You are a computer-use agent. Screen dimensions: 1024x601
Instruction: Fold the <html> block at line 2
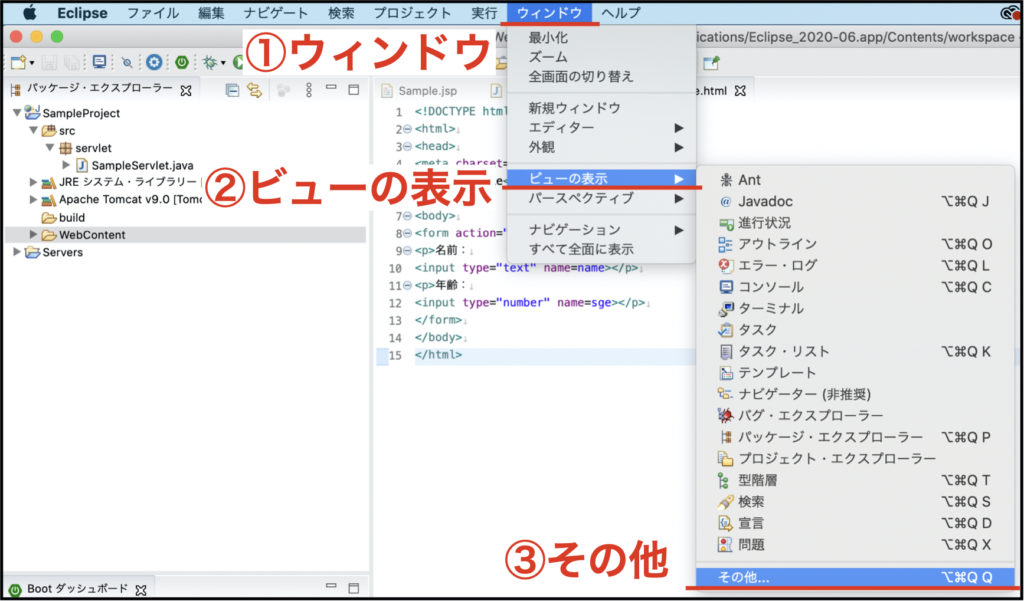tap(408, 129)
